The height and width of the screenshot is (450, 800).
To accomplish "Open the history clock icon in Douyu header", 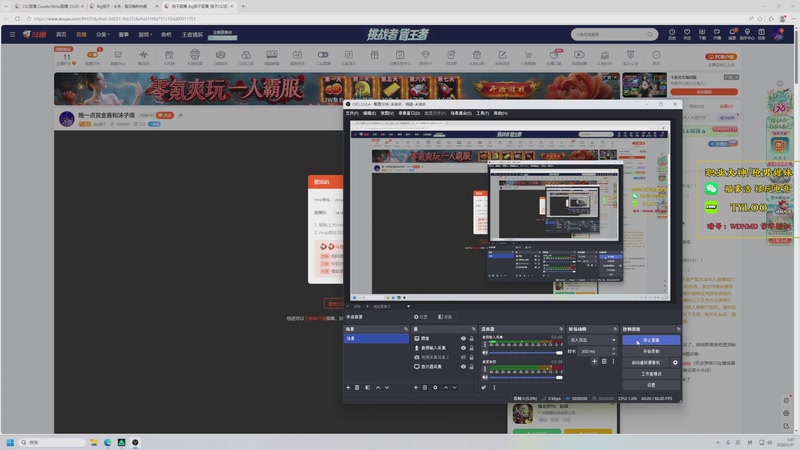I will (x=672, y=34).
